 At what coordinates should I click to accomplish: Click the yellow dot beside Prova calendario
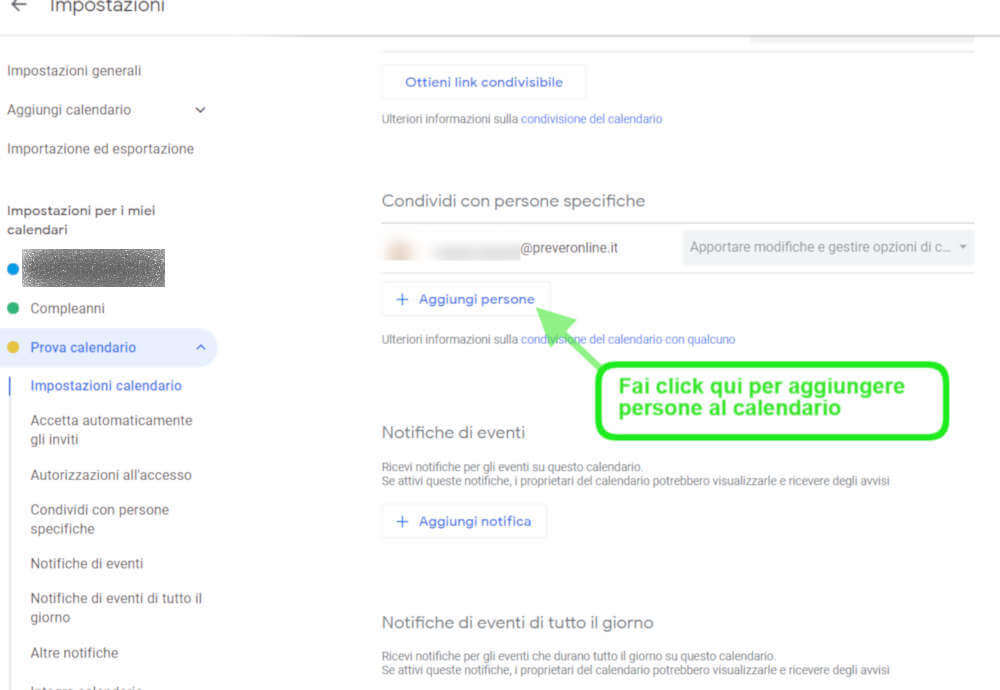(13, 348)
